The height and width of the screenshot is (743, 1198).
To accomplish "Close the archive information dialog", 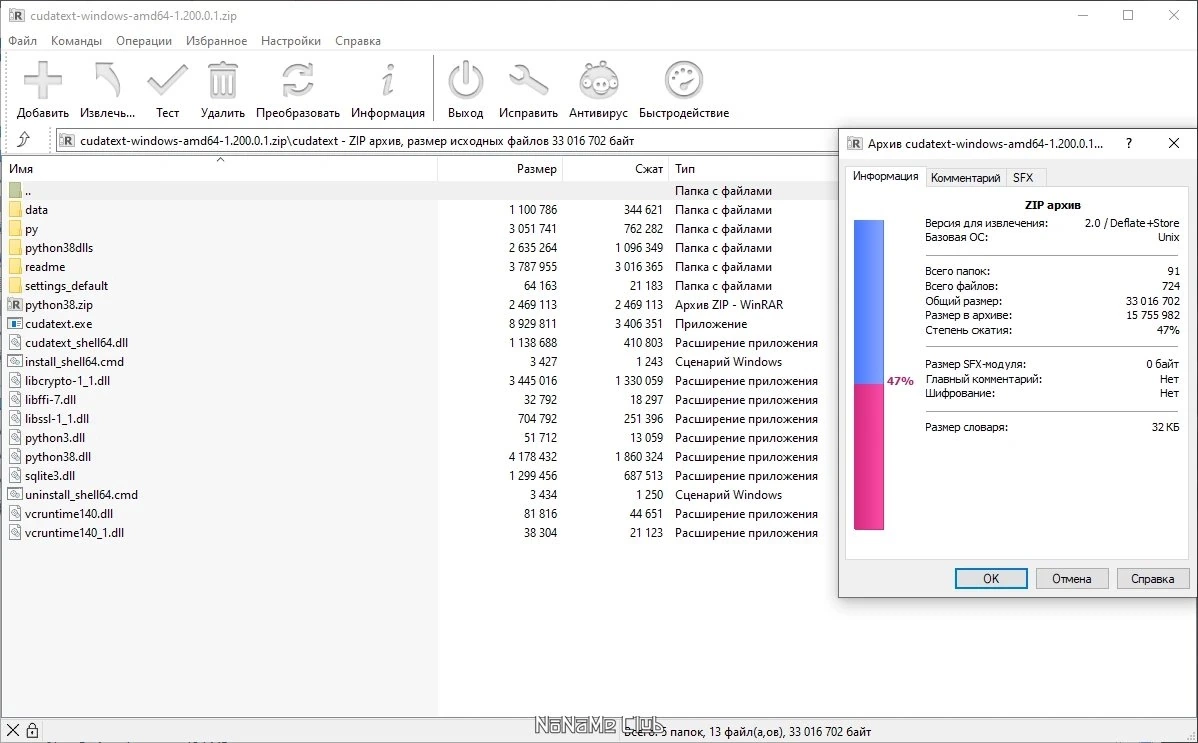I will [x=1174, y=144].
